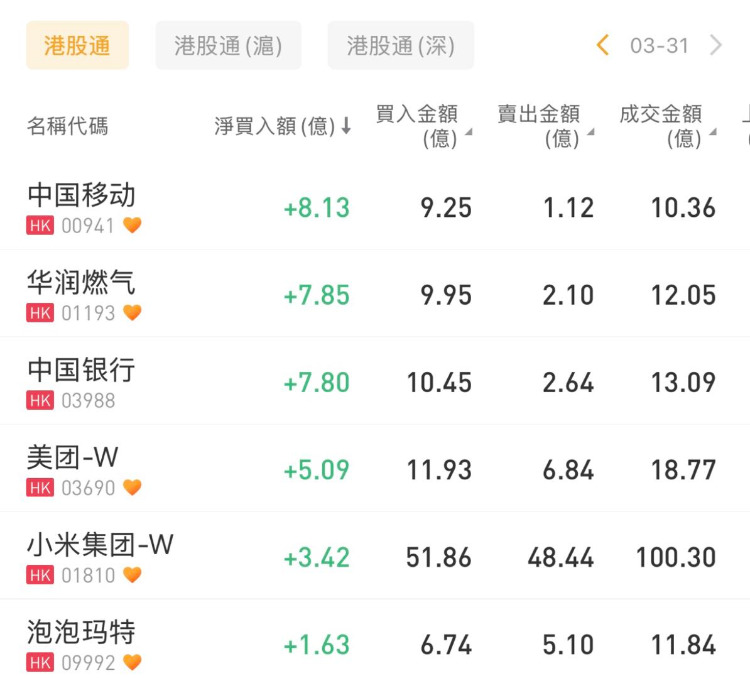Open 华润燃气 stock name
Screen dimensions: 750x678
coord(81,282)
